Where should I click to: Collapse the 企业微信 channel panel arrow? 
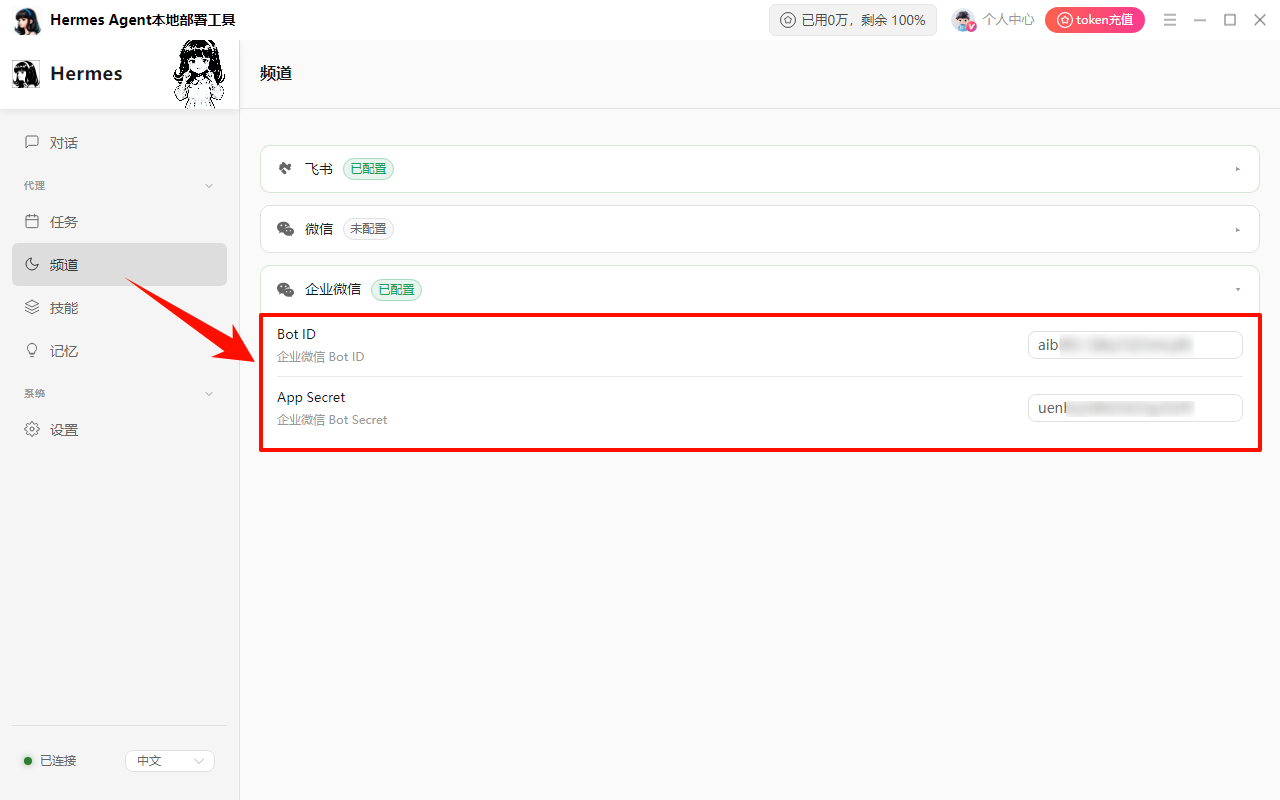[1238, 289]
